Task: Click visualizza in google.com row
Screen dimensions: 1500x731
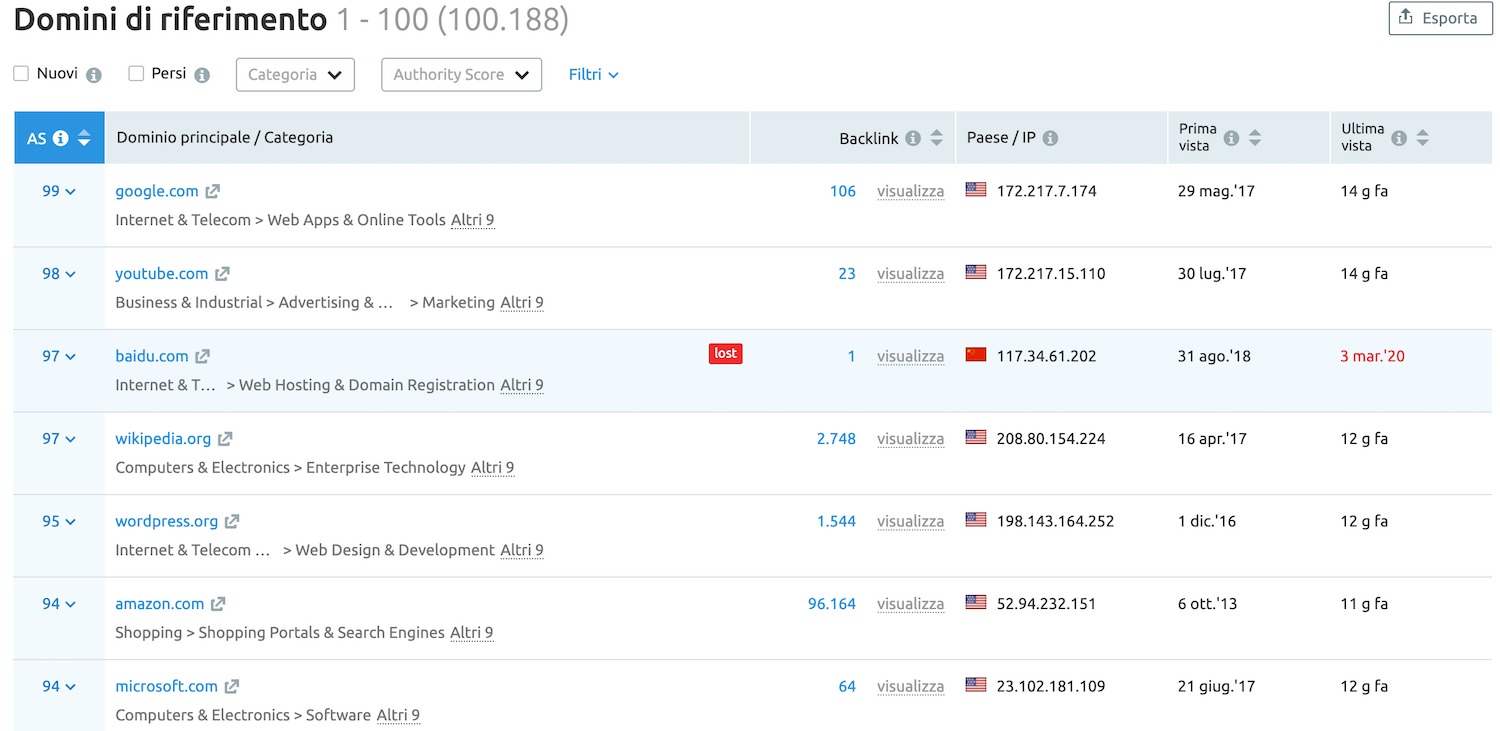Action: tap(910, 191)
